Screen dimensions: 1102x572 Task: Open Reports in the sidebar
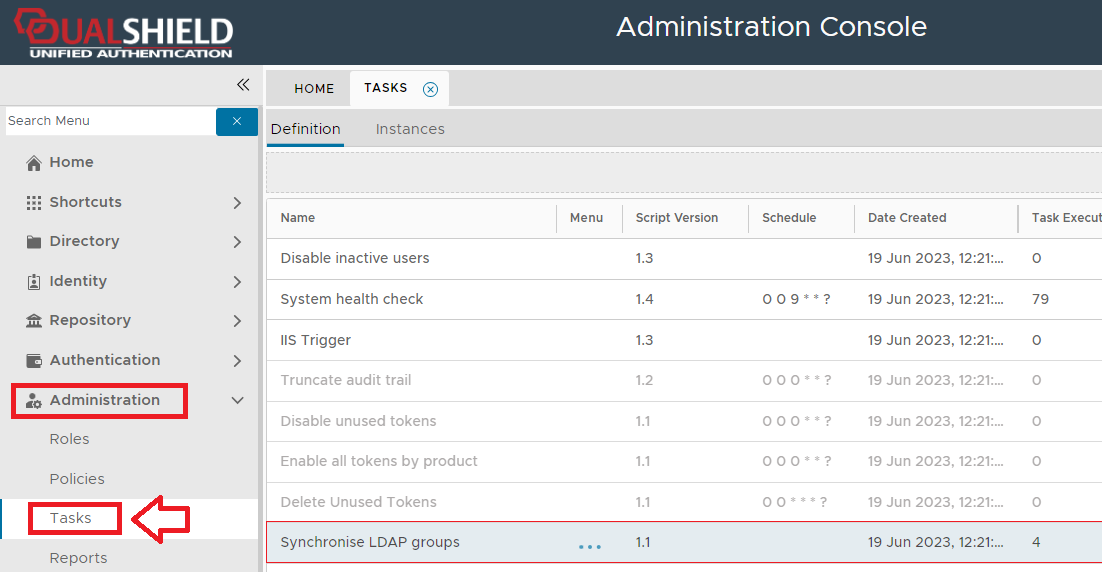click(x=78, y=558)
